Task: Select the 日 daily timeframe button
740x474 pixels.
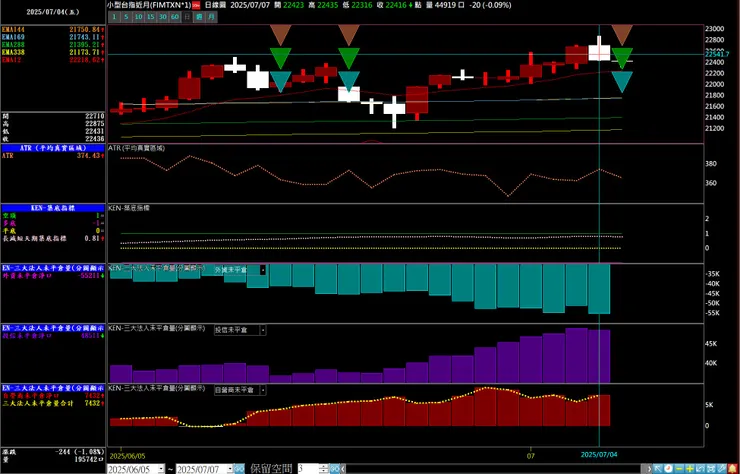Action: (187, 17)
